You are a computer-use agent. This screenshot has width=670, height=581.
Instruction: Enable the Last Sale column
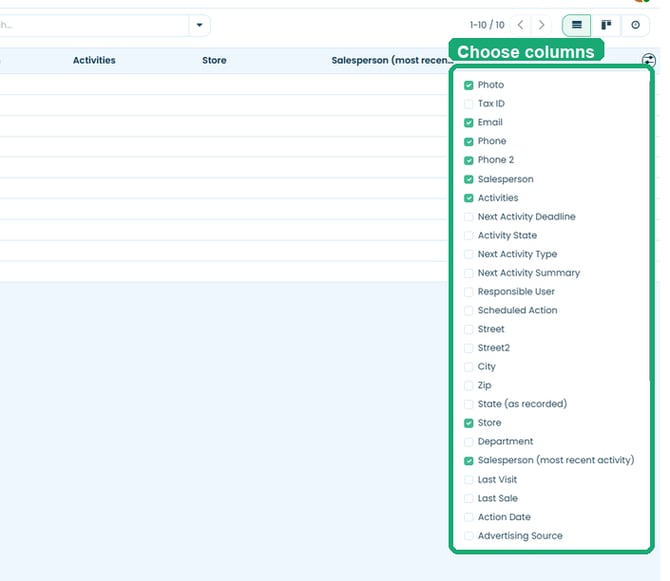(469, 499)
